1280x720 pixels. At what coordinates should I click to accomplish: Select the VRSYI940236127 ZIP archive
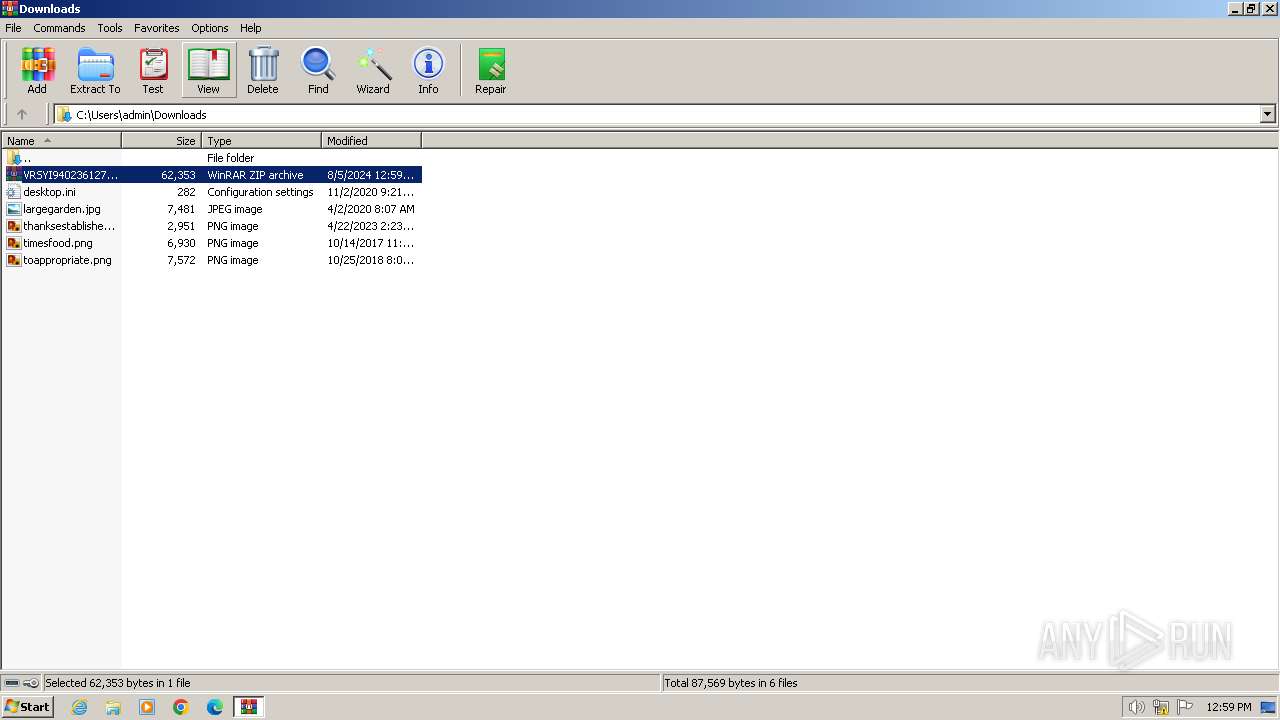[x=212, y=175]
